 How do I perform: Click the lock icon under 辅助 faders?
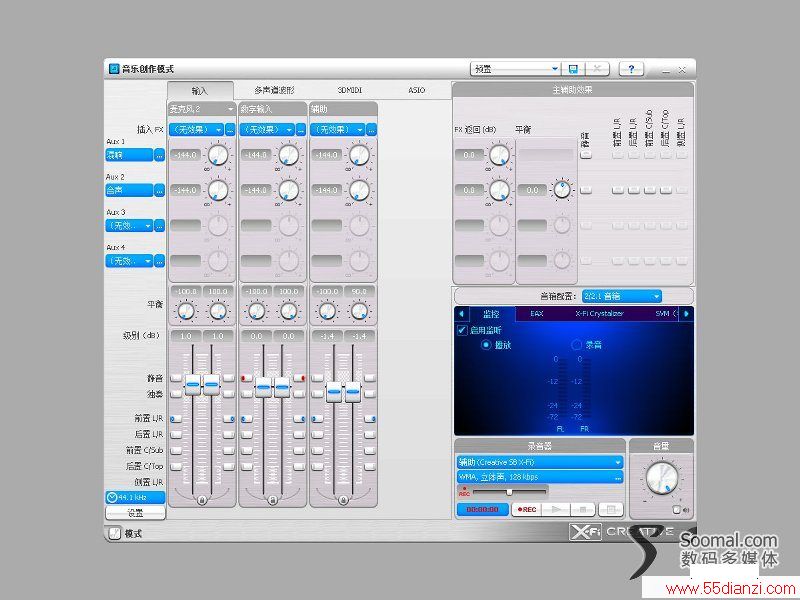pos(343,500)
